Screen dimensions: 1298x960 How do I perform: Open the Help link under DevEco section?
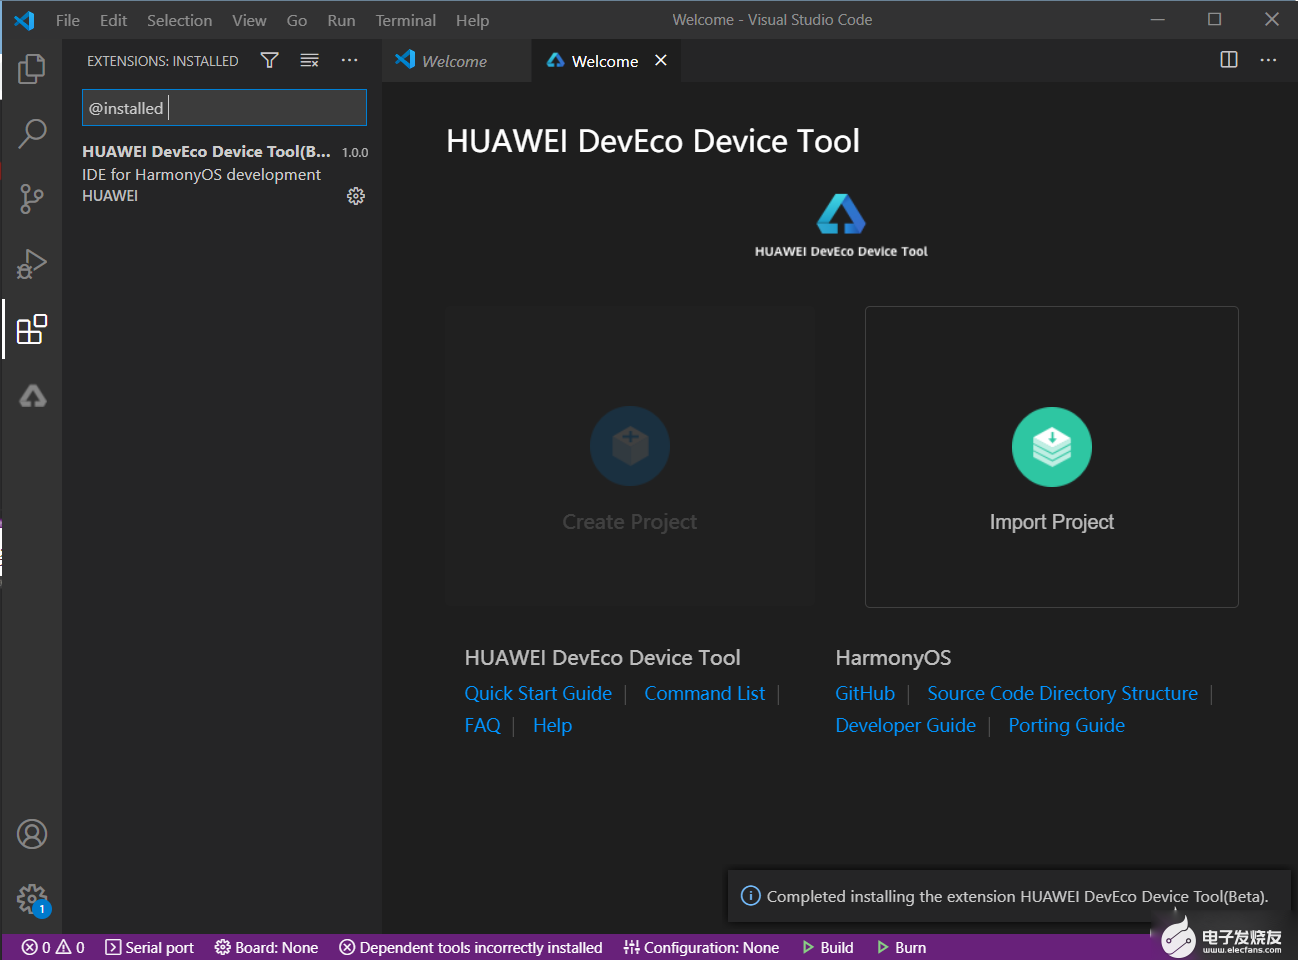552,725
